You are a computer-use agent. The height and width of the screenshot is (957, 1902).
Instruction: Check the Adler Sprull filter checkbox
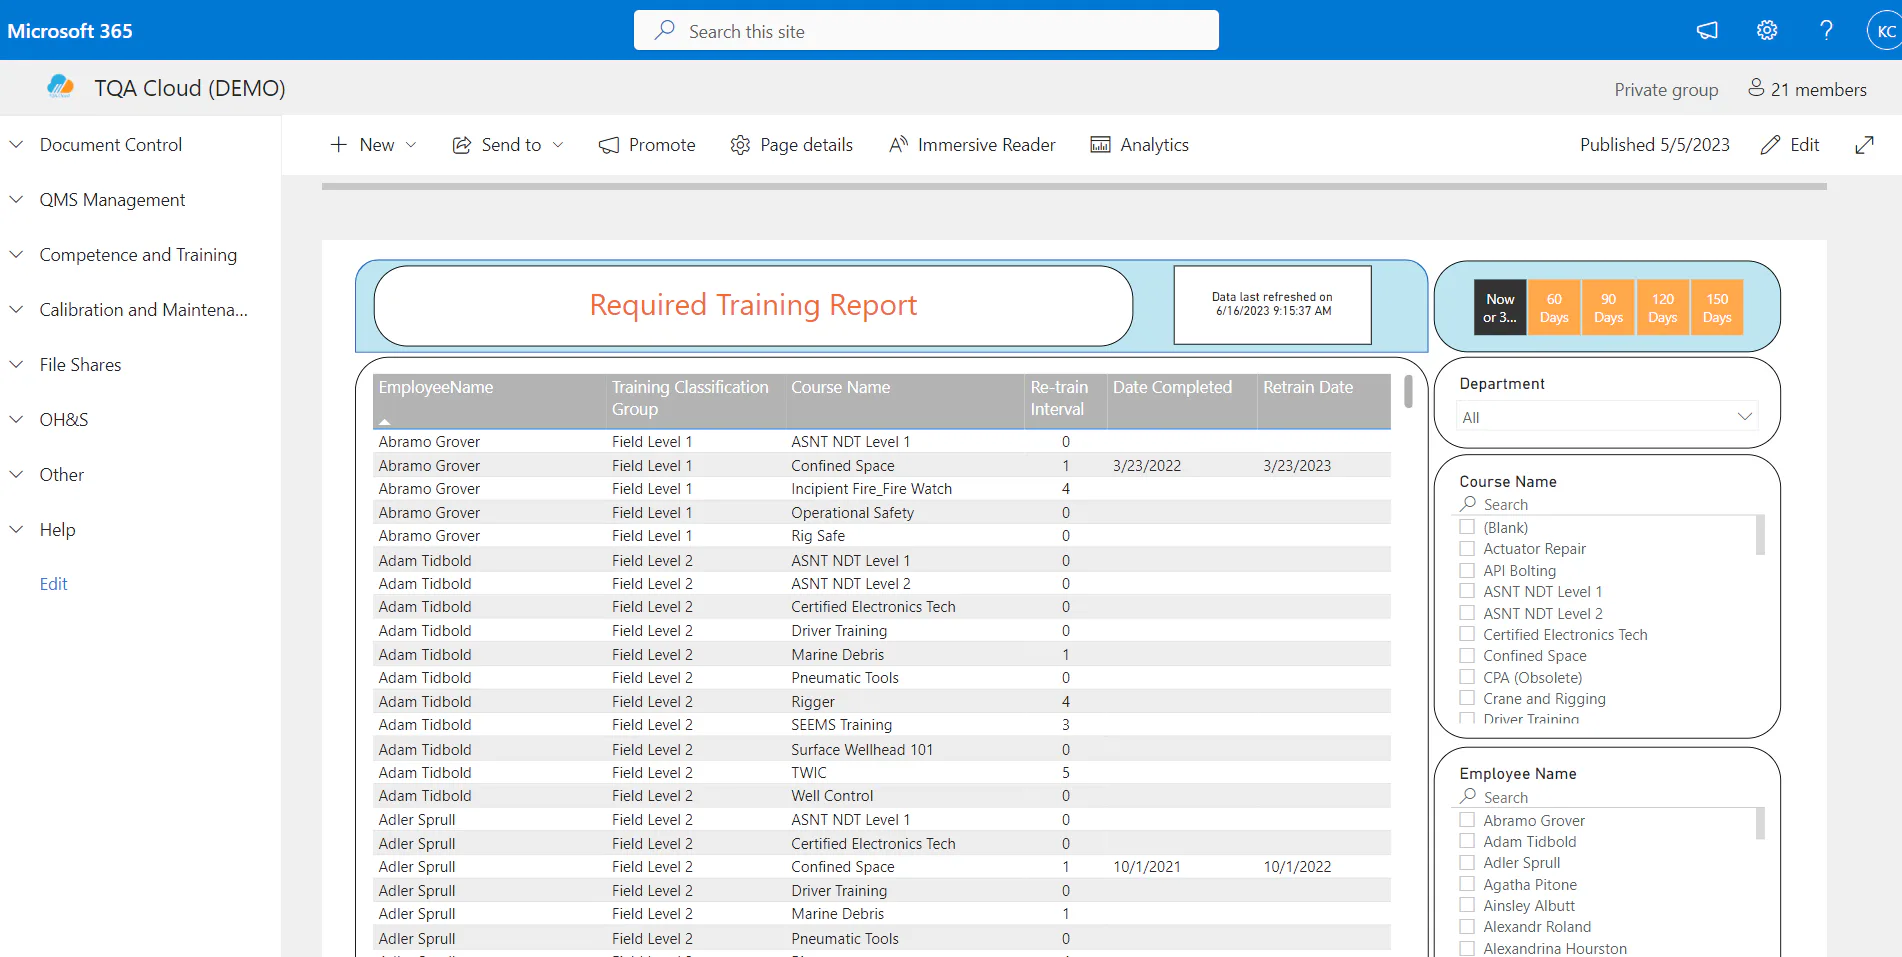click(1467, 862)
